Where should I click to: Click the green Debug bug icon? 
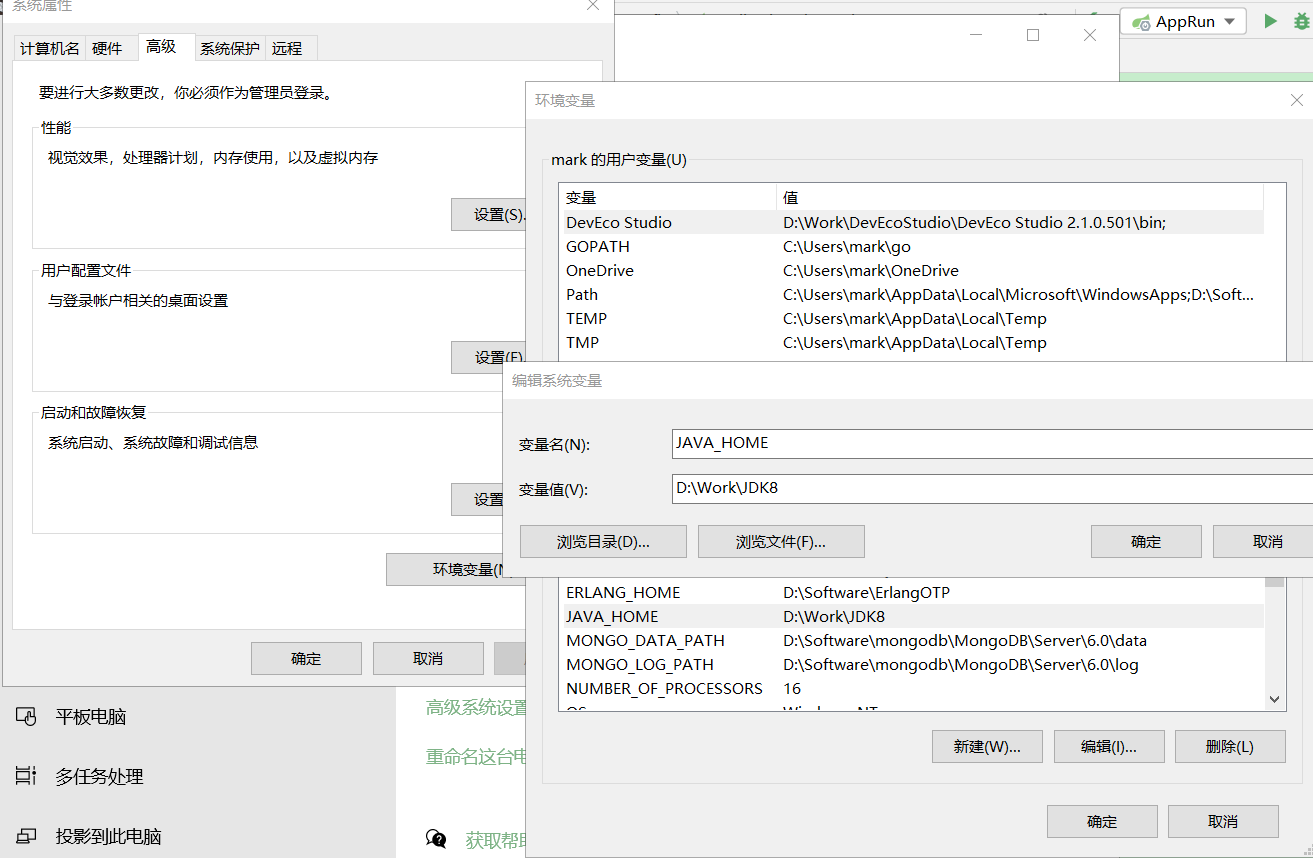[1301, 21]
